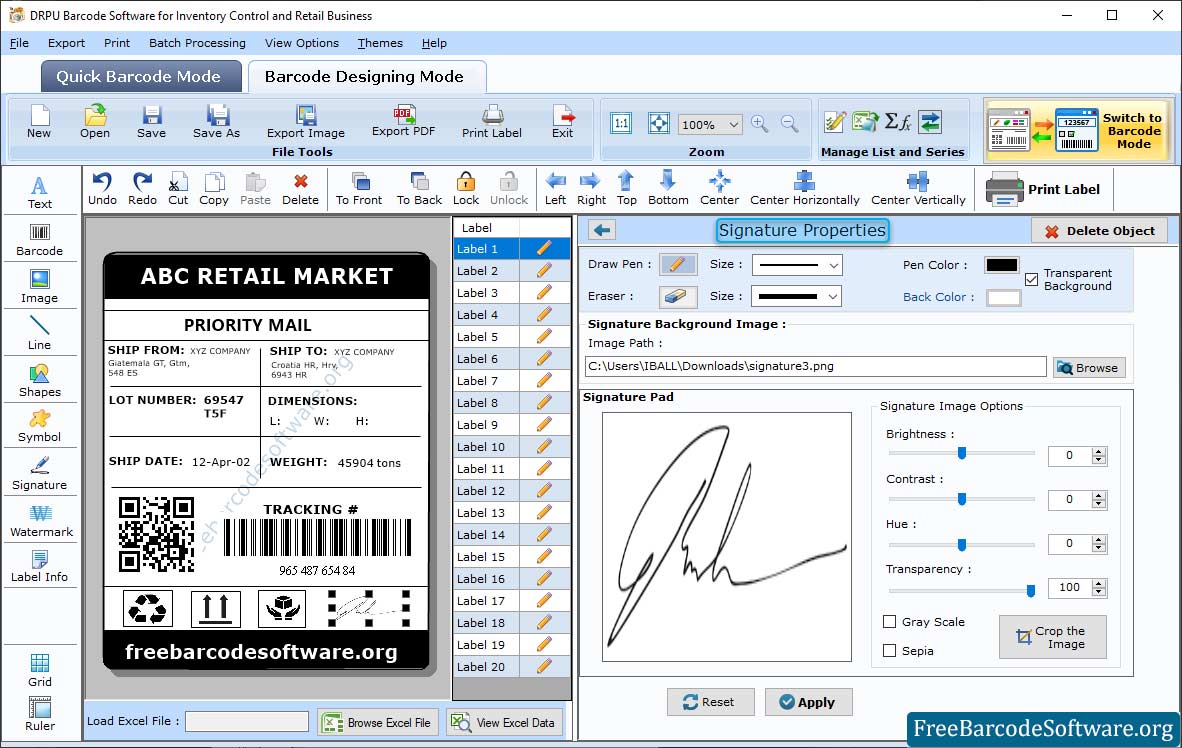Click the Delete Object button
The image size is (1182, 748).
1099,231
